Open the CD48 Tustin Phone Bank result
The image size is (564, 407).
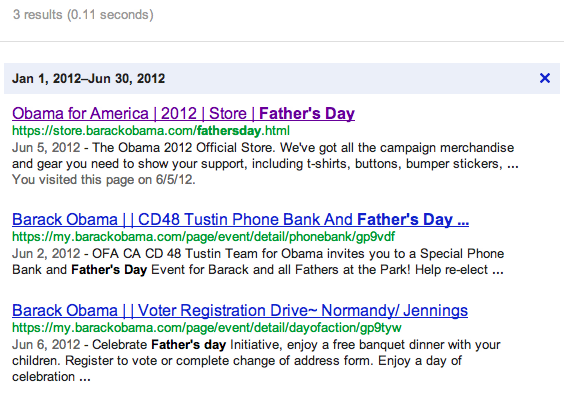pos(240,220)
